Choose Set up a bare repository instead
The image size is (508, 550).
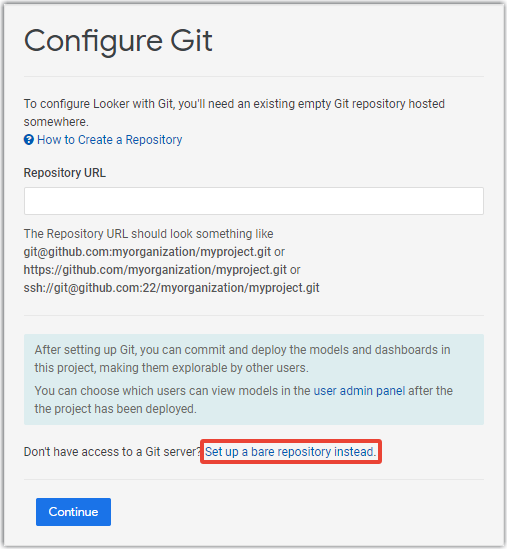[290, 452]
